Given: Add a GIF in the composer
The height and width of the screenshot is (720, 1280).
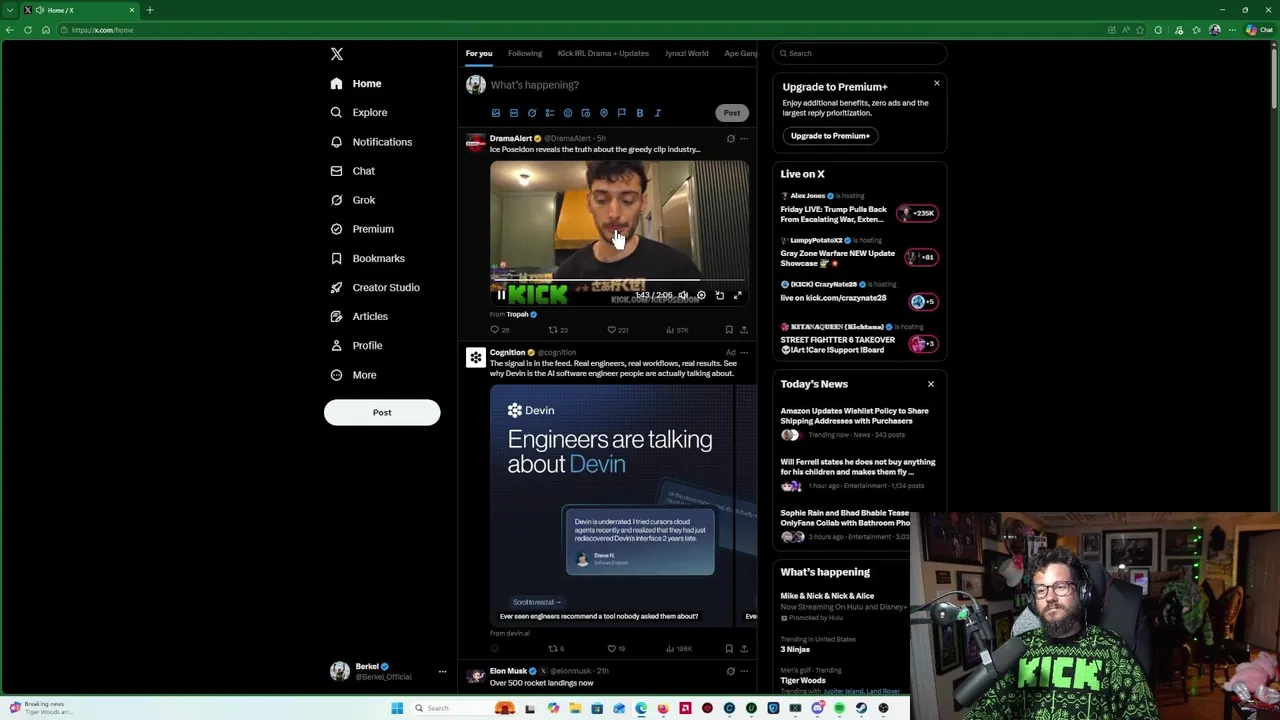Looking at the screenshot, I should coord(514,113).
